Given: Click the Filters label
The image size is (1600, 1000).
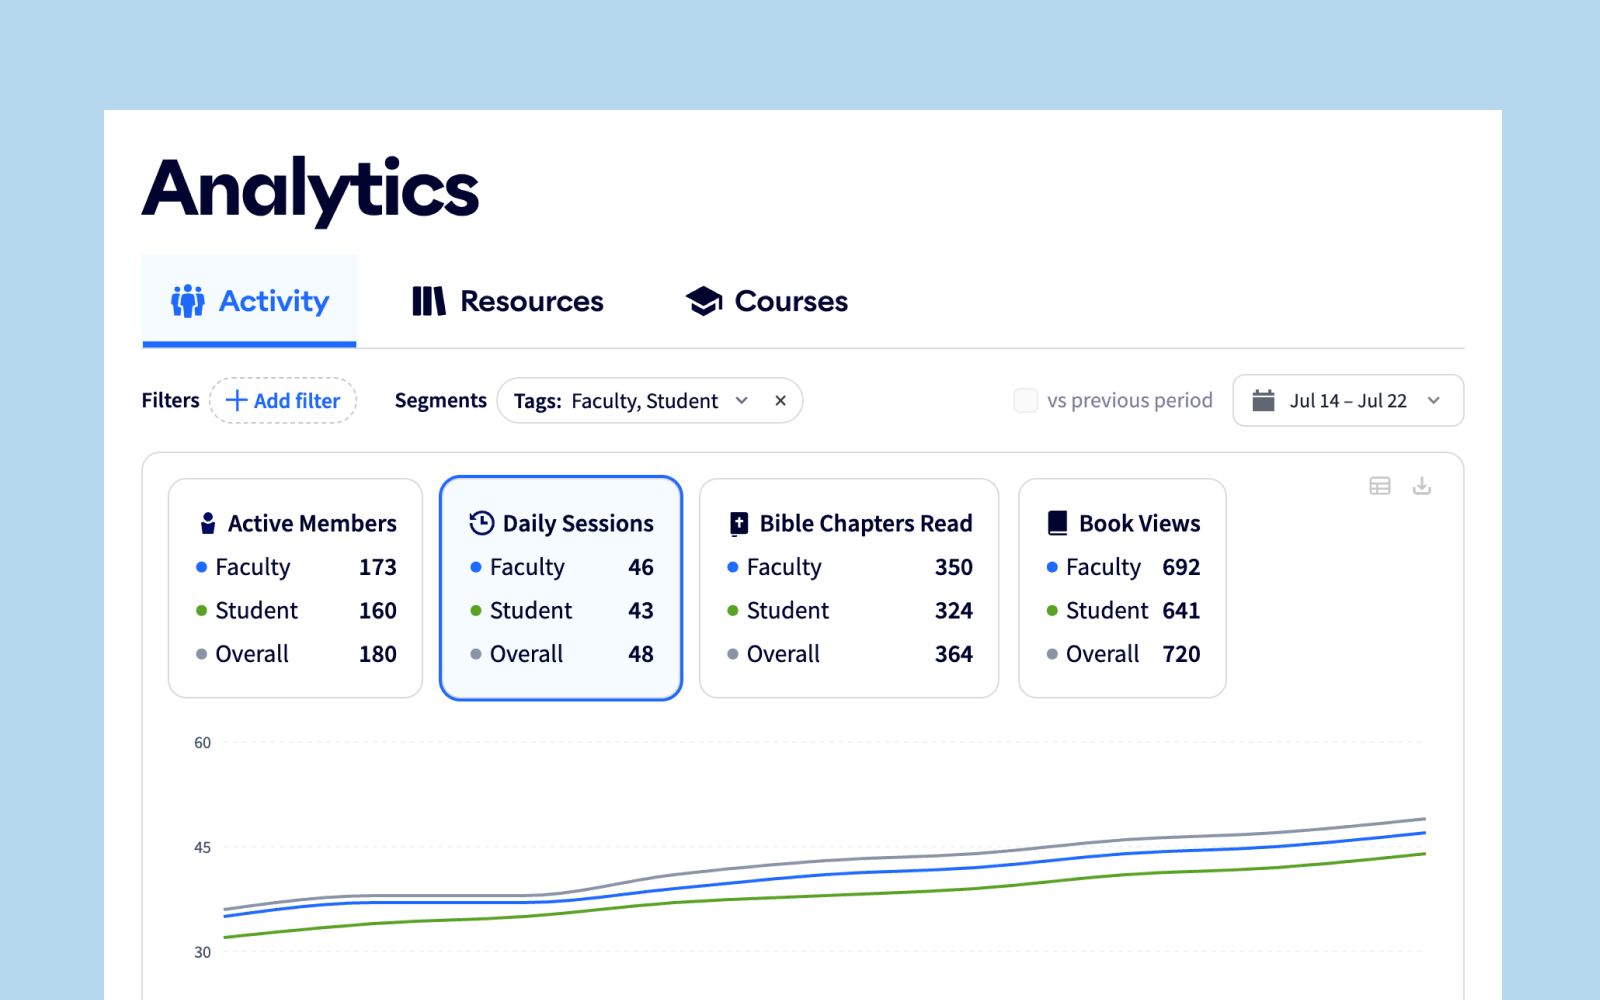Looking at the screenshot, I should pyautogui.click(x=171, y=400).
